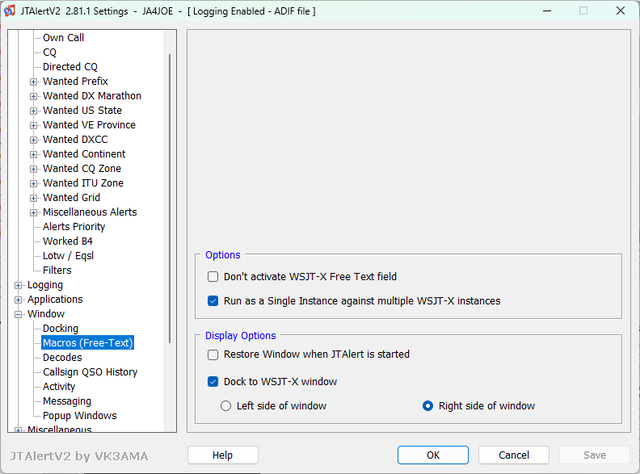Close the JTAlert settings window

(x=620, y=11)
